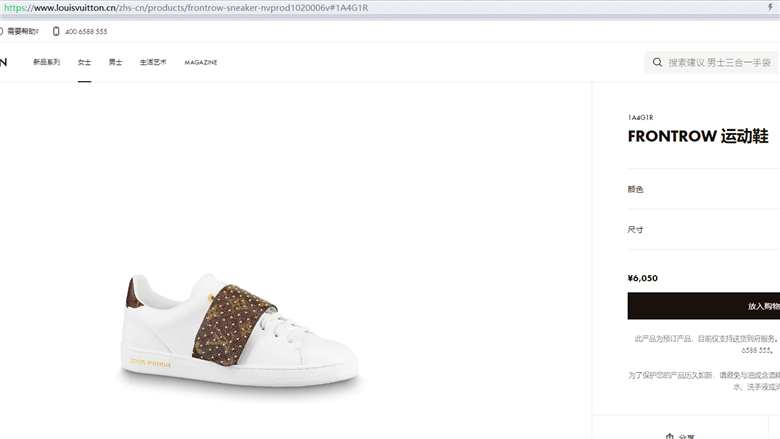This screenshot has height=439, width=780.
Task: Click the FRONTROW 运动鞋 product title
Action: coord(698,136)
